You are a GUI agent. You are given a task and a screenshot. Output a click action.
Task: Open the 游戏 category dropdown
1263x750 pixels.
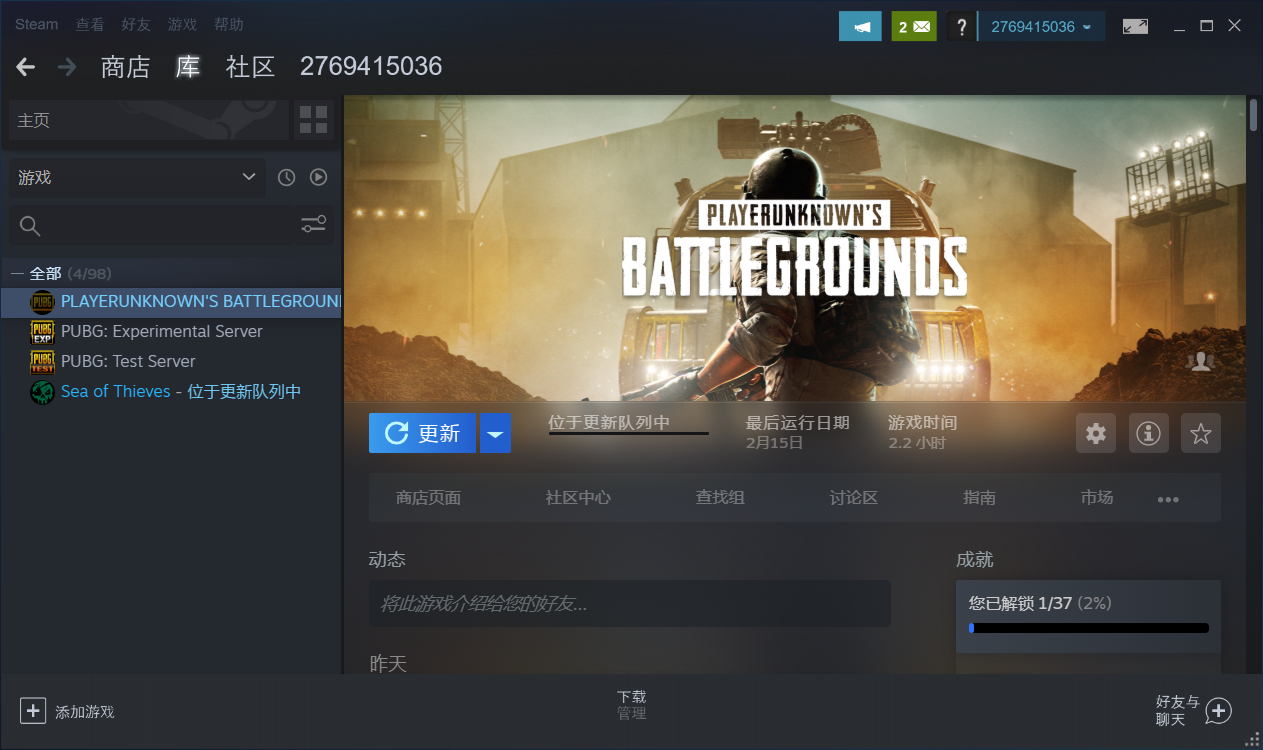coord(137,177)
